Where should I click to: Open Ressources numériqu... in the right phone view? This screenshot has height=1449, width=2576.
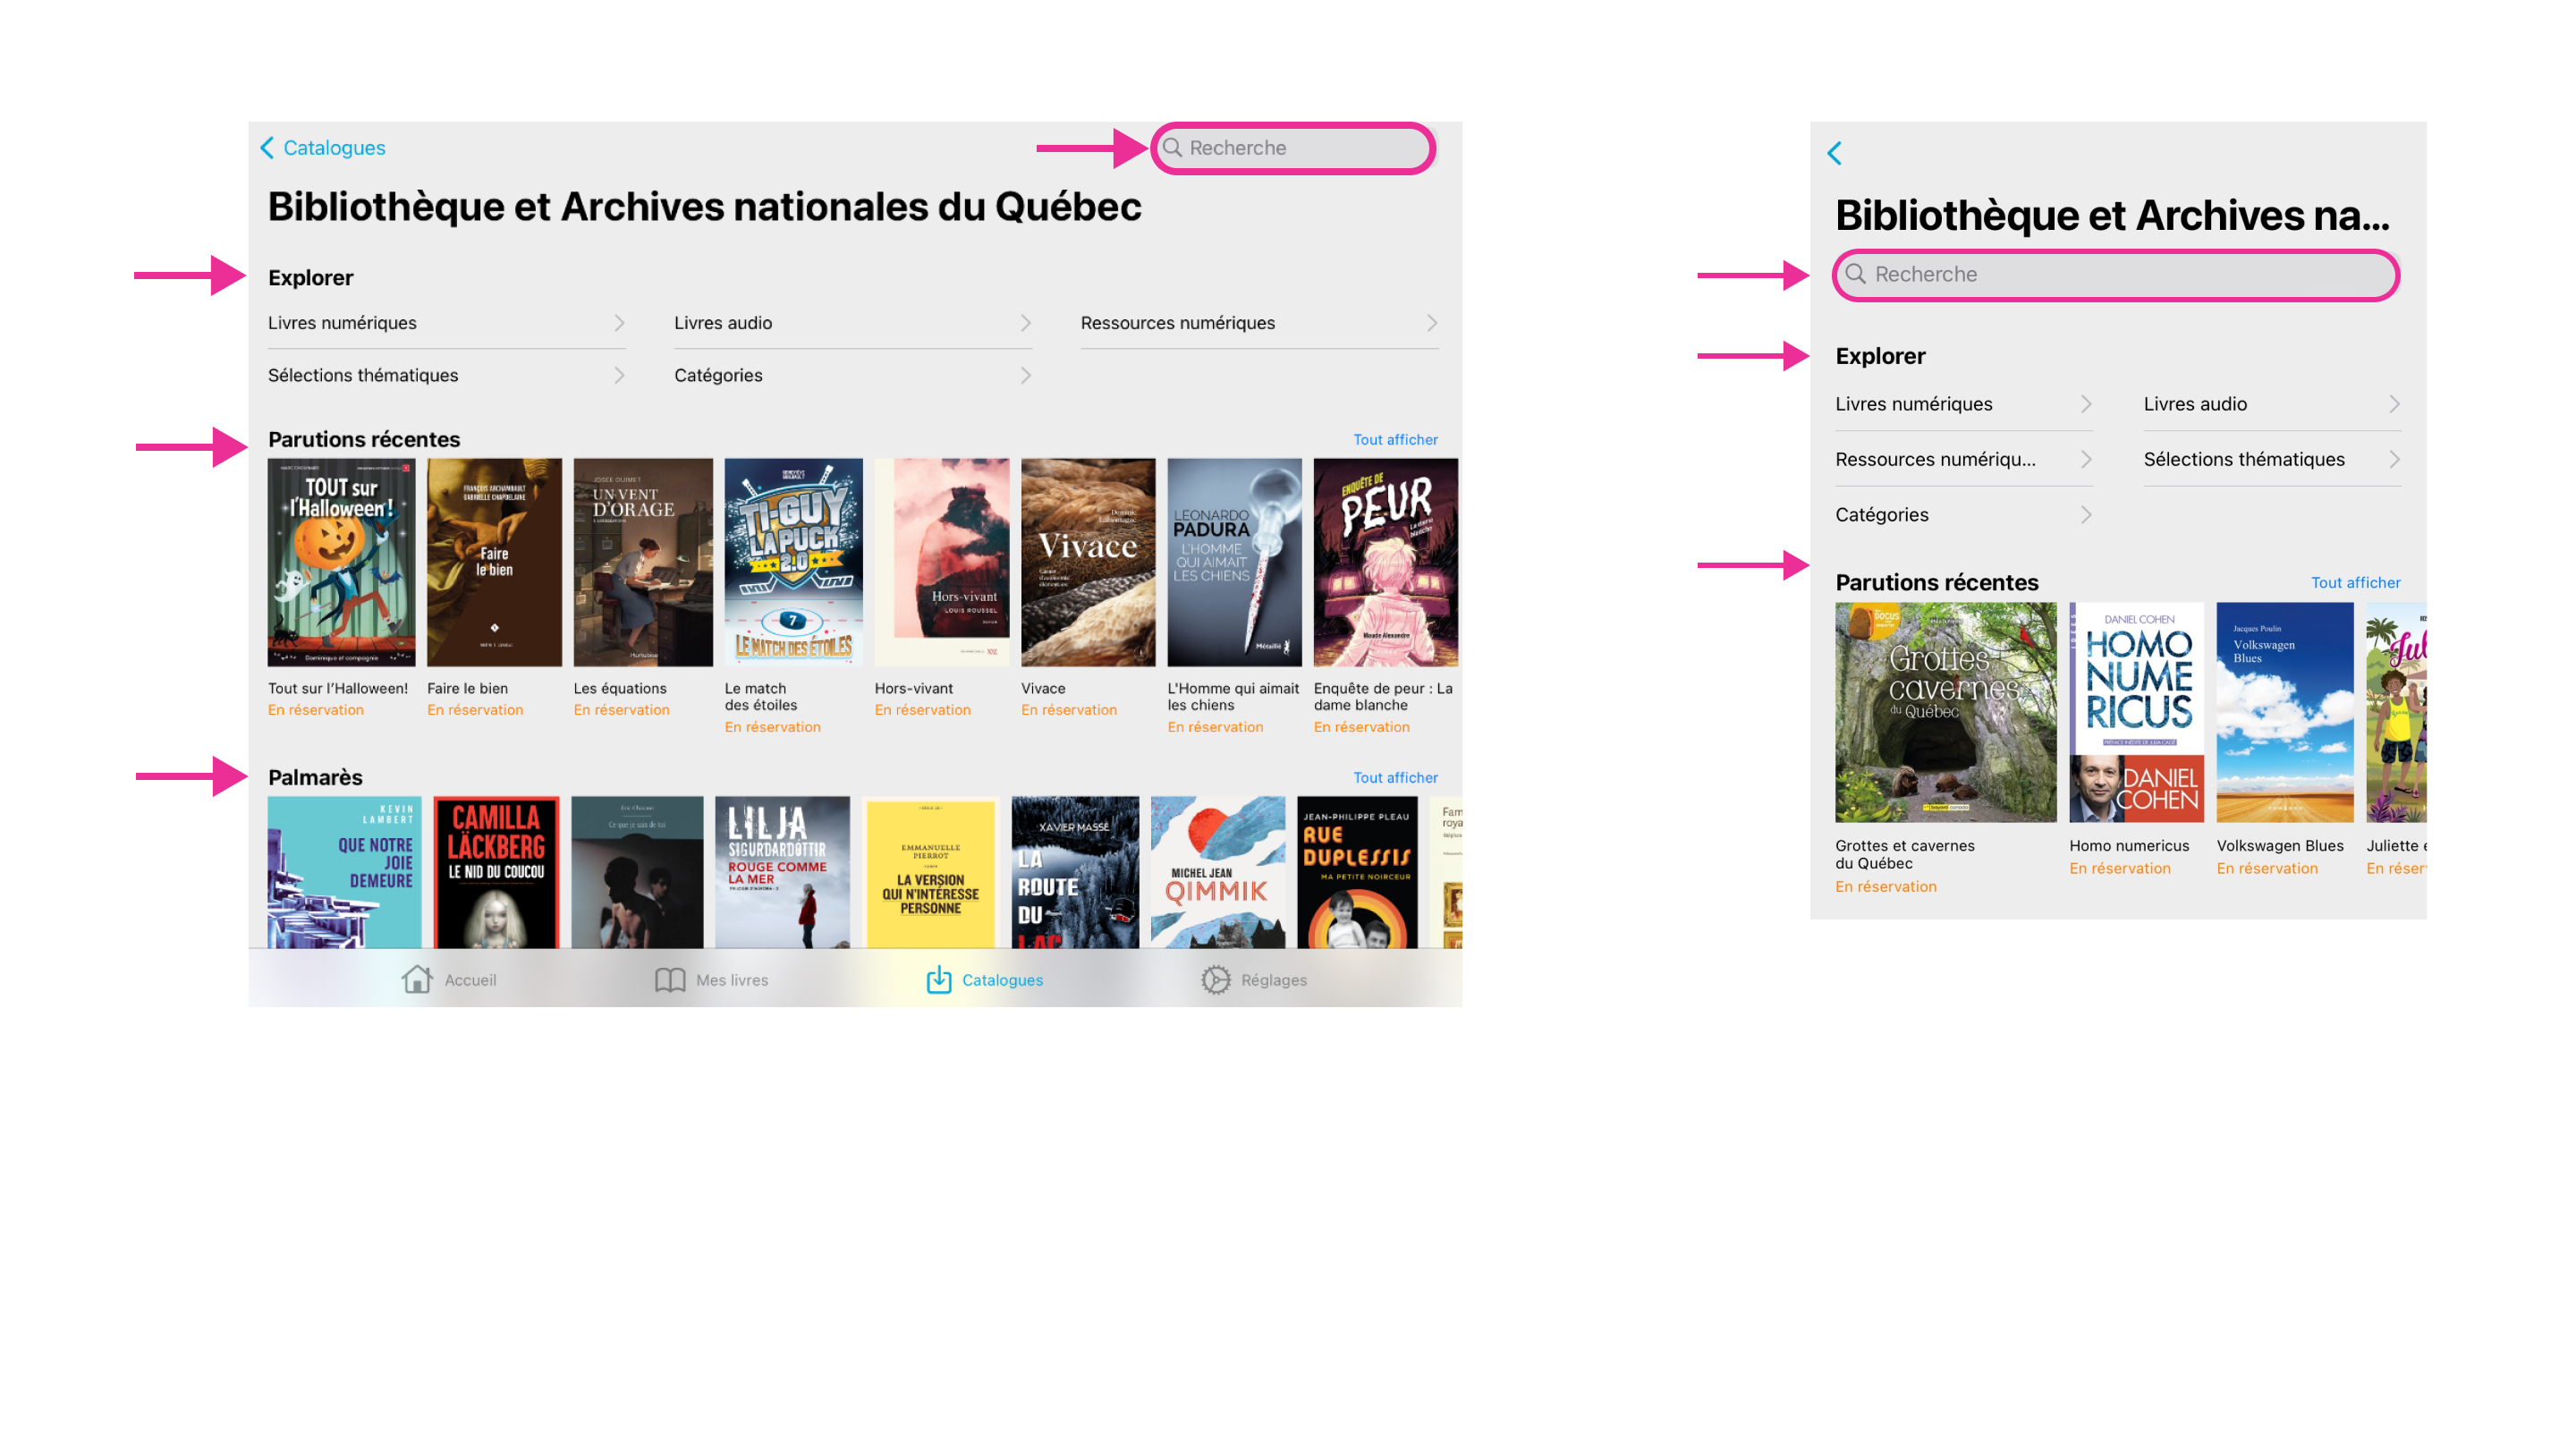1964,459
